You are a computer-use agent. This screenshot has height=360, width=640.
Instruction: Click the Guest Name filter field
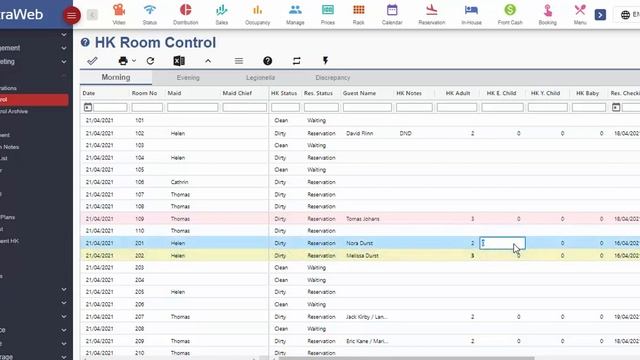pyautogui.click(x=367, y=107)
